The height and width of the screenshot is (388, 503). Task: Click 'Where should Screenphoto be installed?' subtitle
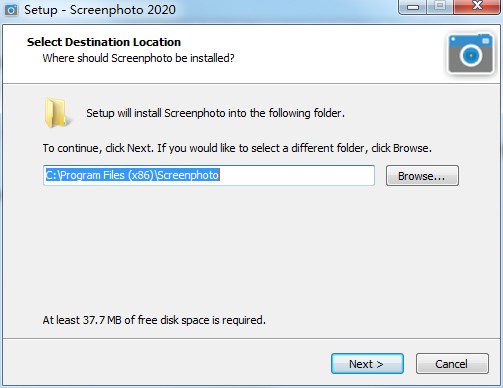[x=138, y=58]
